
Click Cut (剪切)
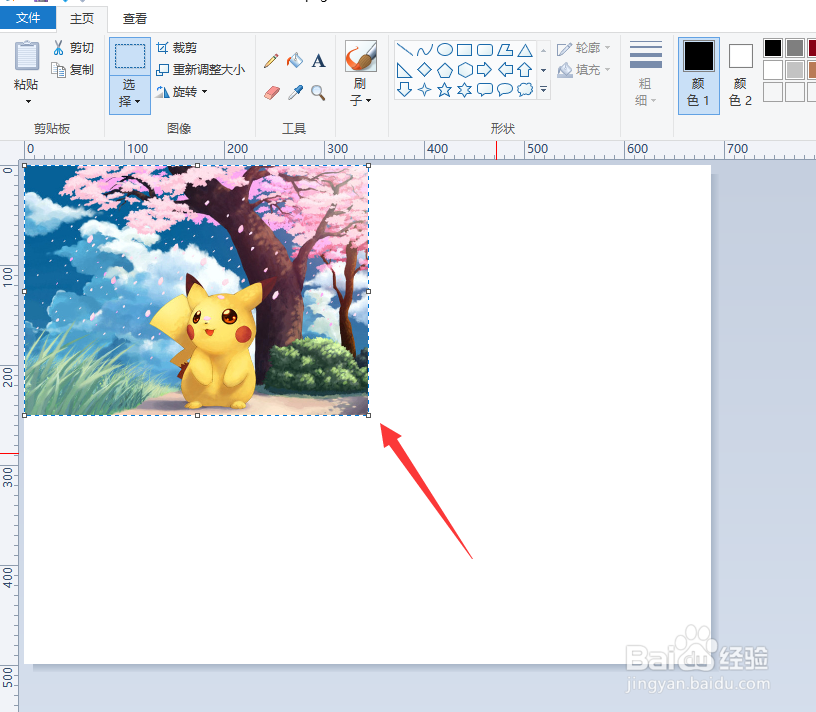point(72,48)
